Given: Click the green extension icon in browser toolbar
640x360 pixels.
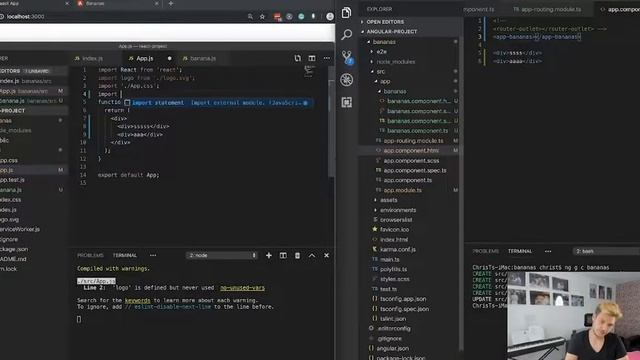Looking at the screenshot, I should [301, 17].
